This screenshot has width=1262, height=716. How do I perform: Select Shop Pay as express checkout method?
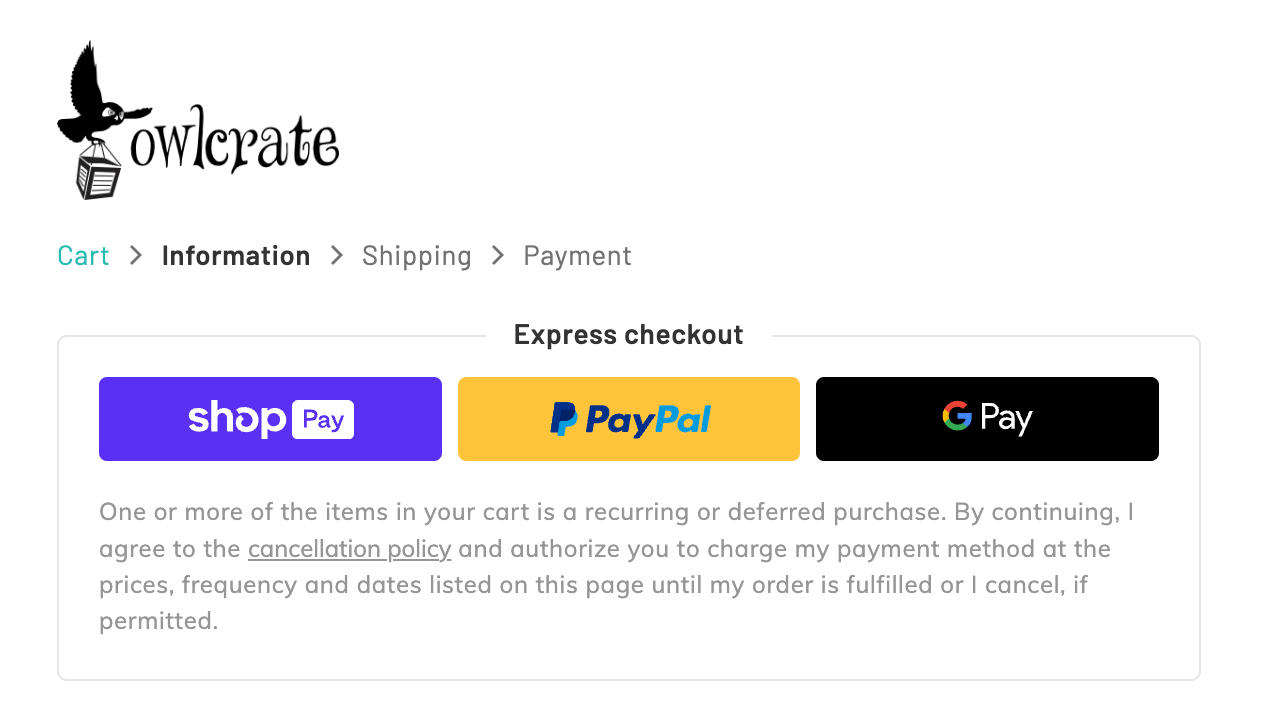click(x=270, y=419)
